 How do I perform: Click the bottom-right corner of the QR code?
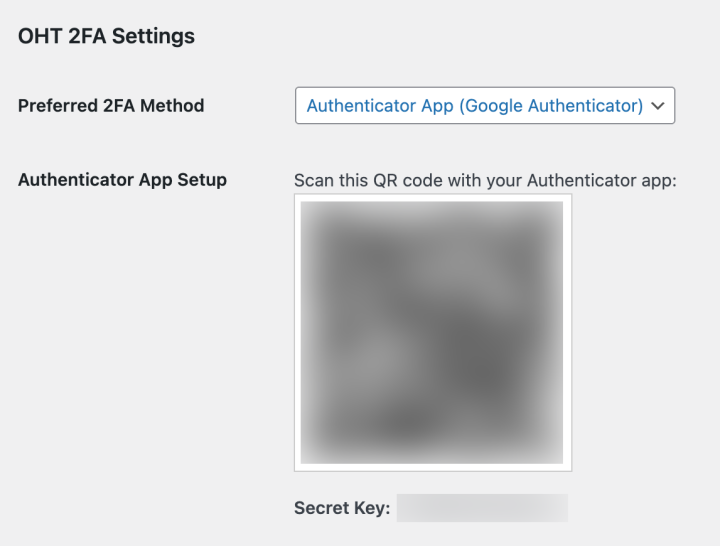tap(558, 458)
